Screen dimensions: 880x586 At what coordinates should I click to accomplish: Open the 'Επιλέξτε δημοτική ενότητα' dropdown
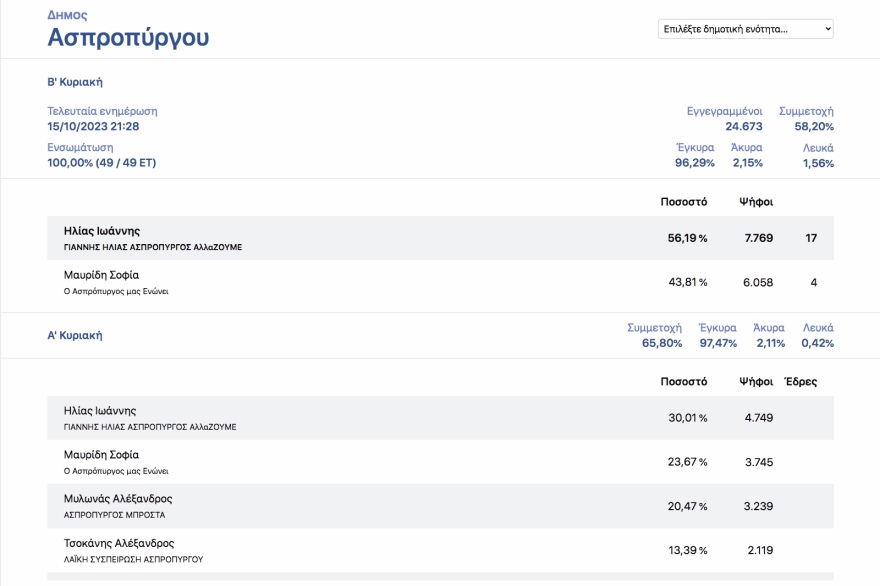[x=745, y=29]
